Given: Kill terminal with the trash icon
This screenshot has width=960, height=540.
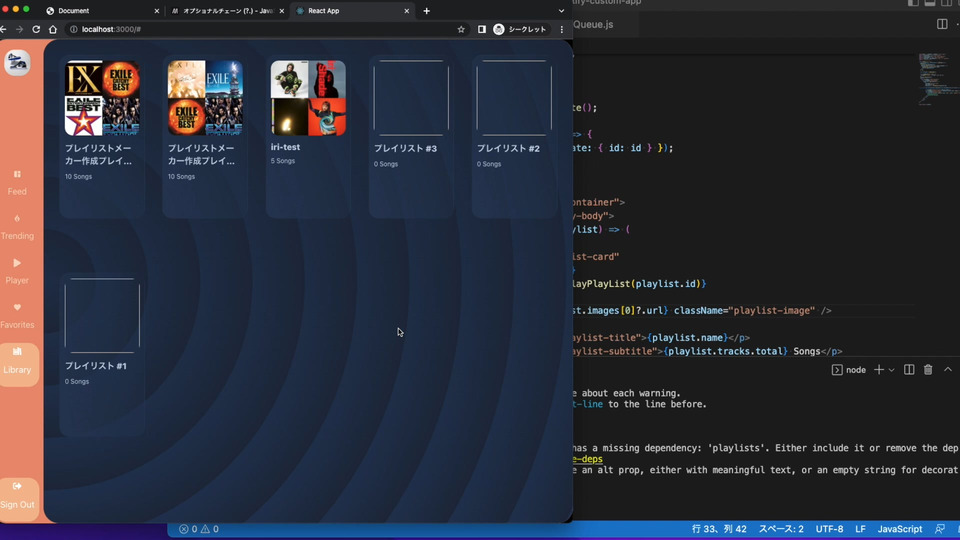Looking at the screenshot, I should point(928,370).
